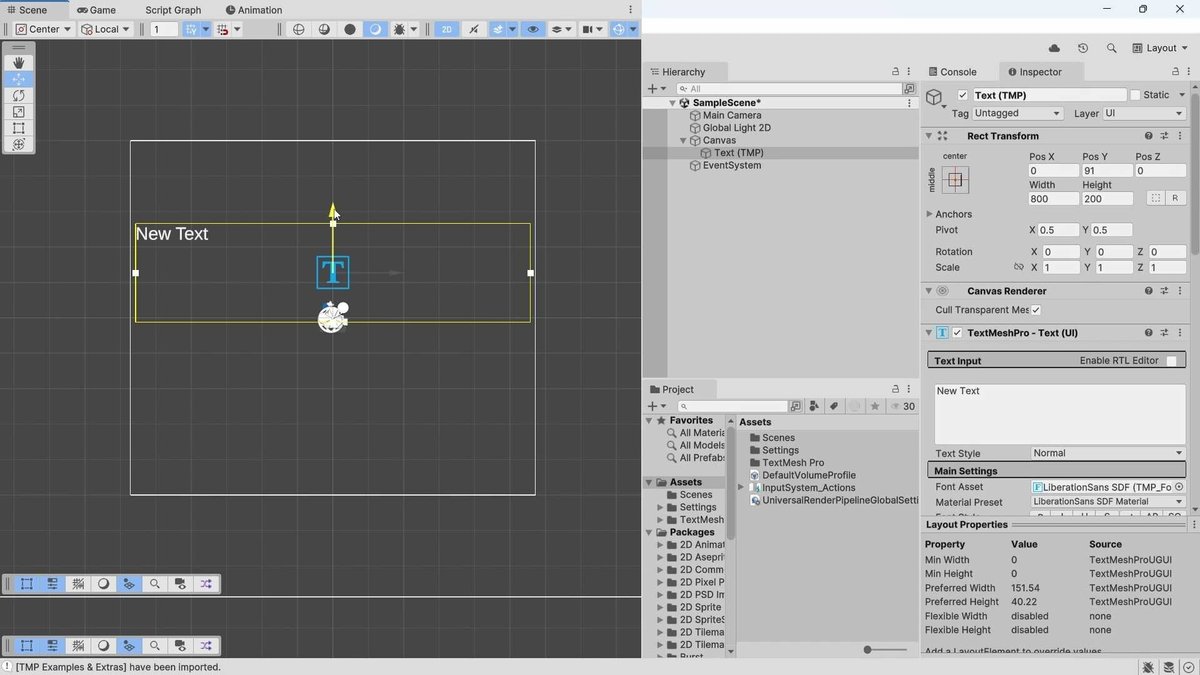Click the unlit solid sphere draw mode icon
The width and height of the screenshot is (1200, 675).
pyautogui.click(x=350, y=29)
